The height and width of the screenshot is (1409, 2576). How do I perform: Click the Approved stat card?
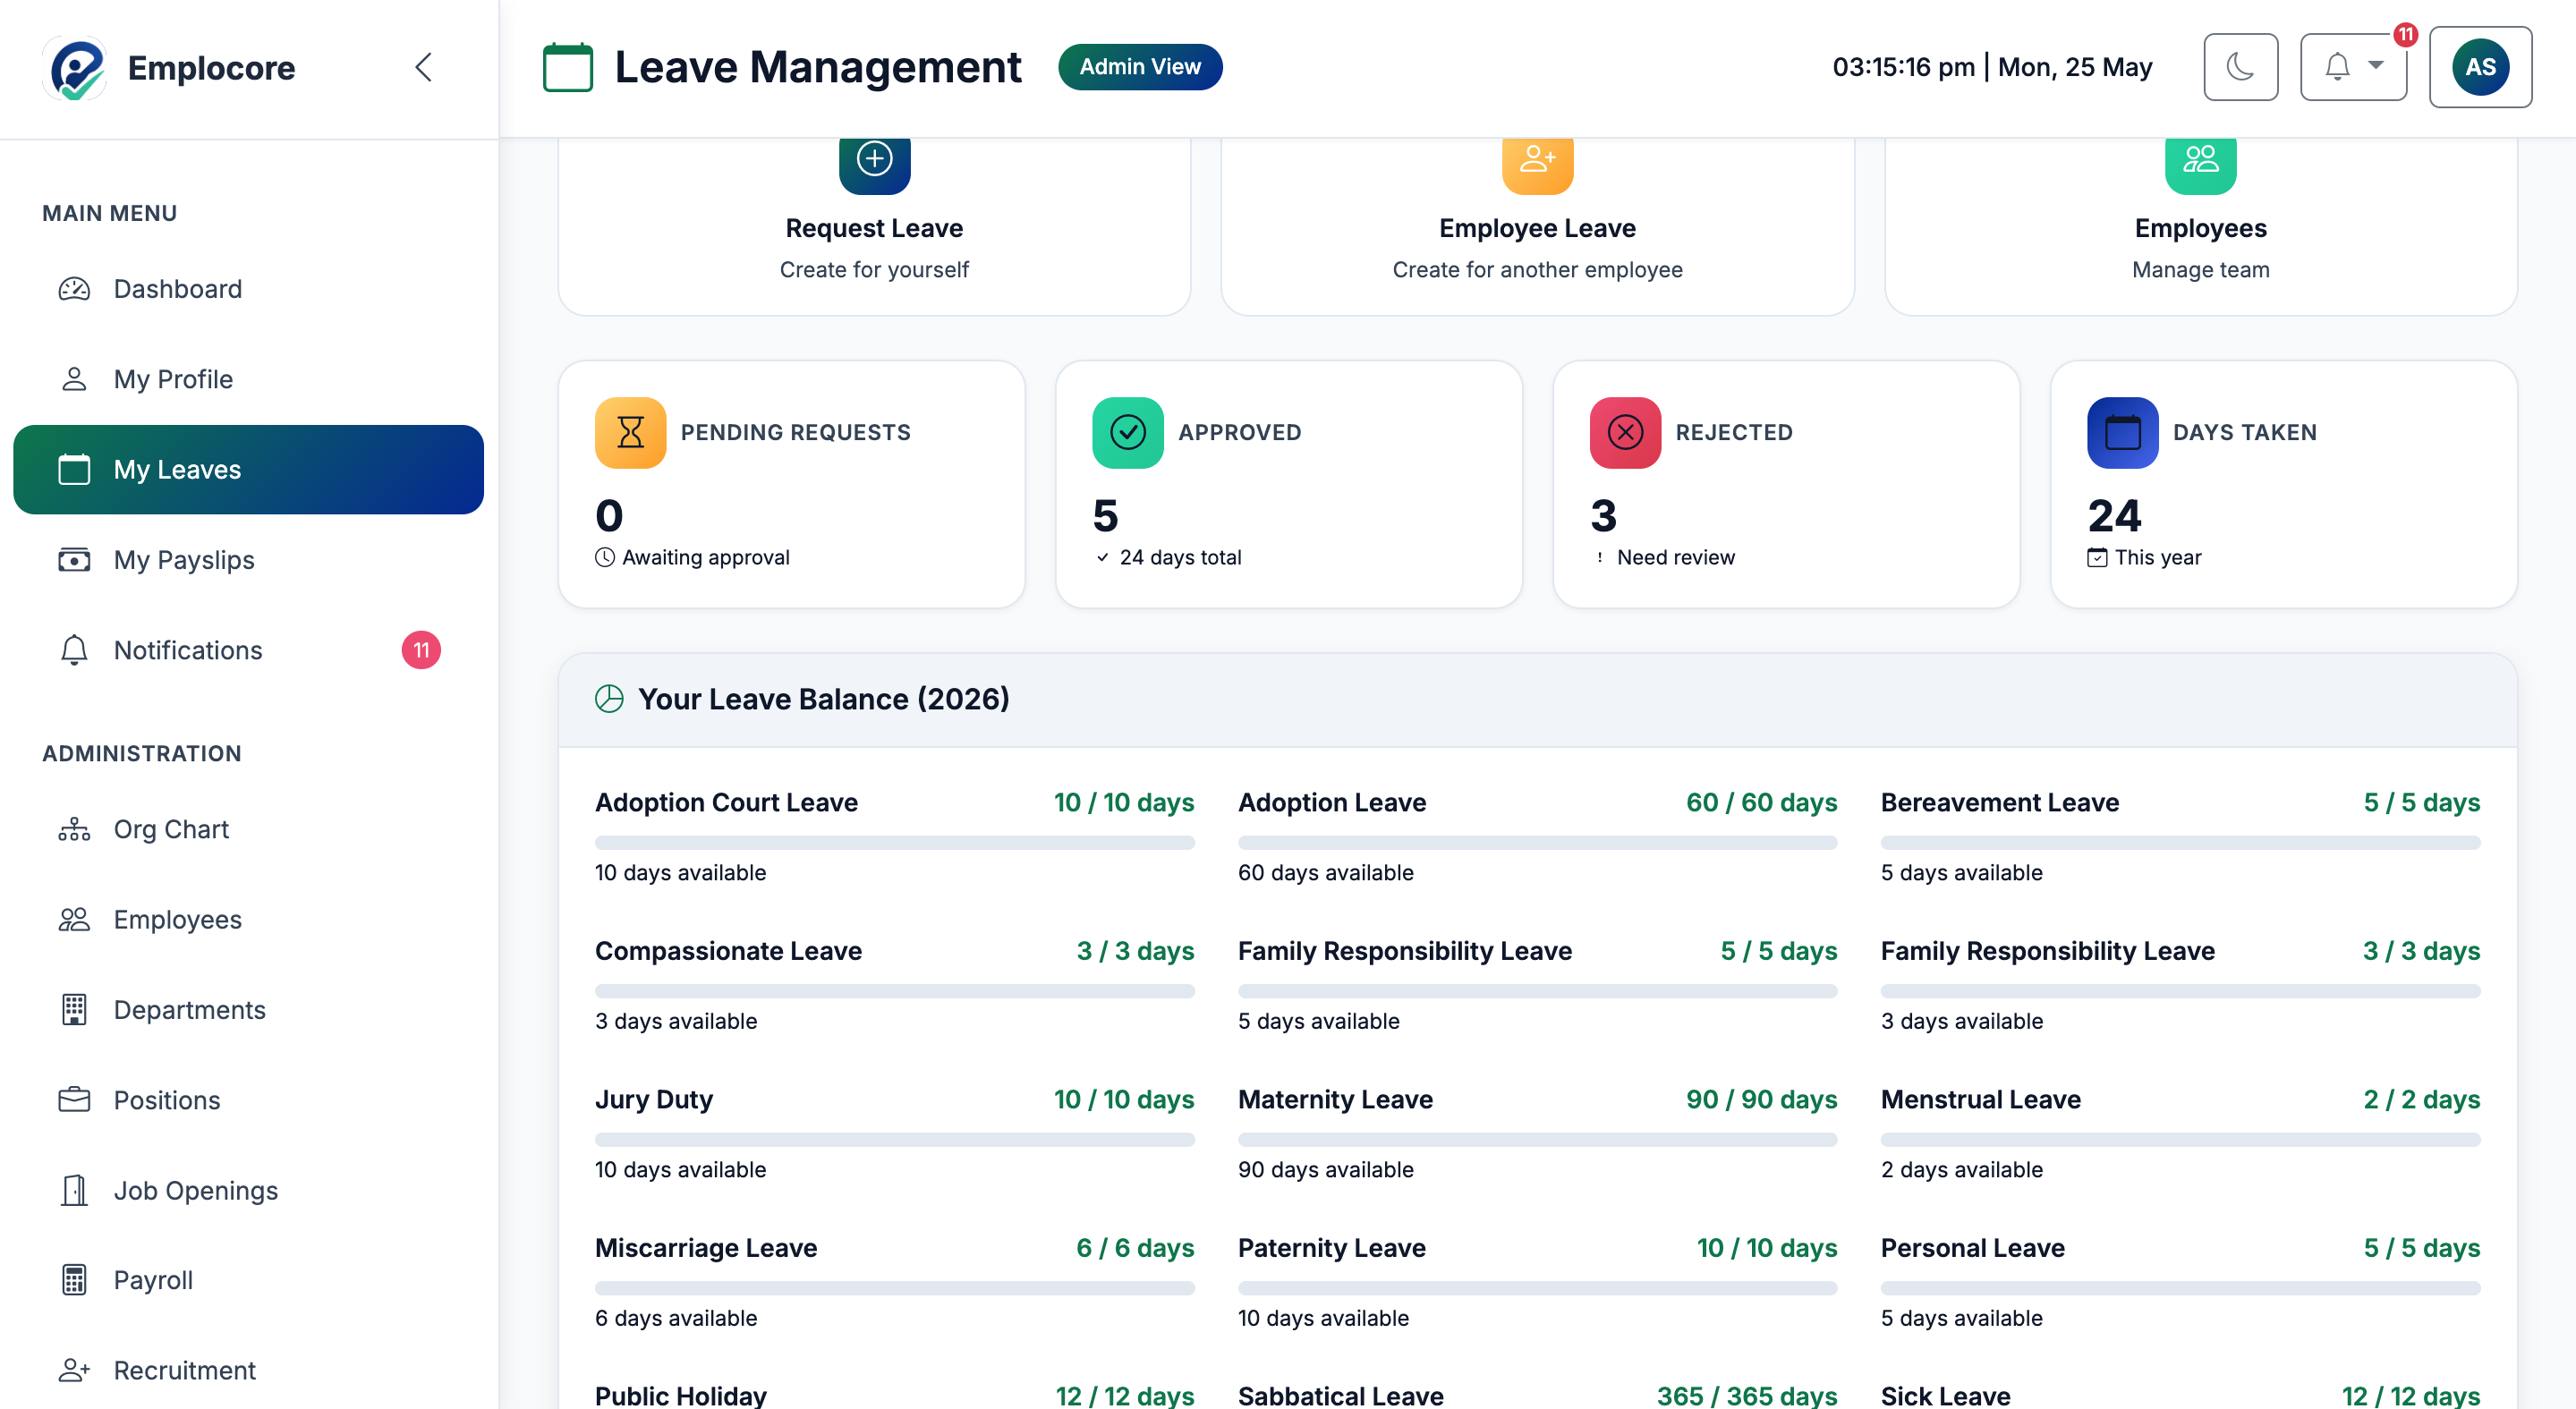1289,485
